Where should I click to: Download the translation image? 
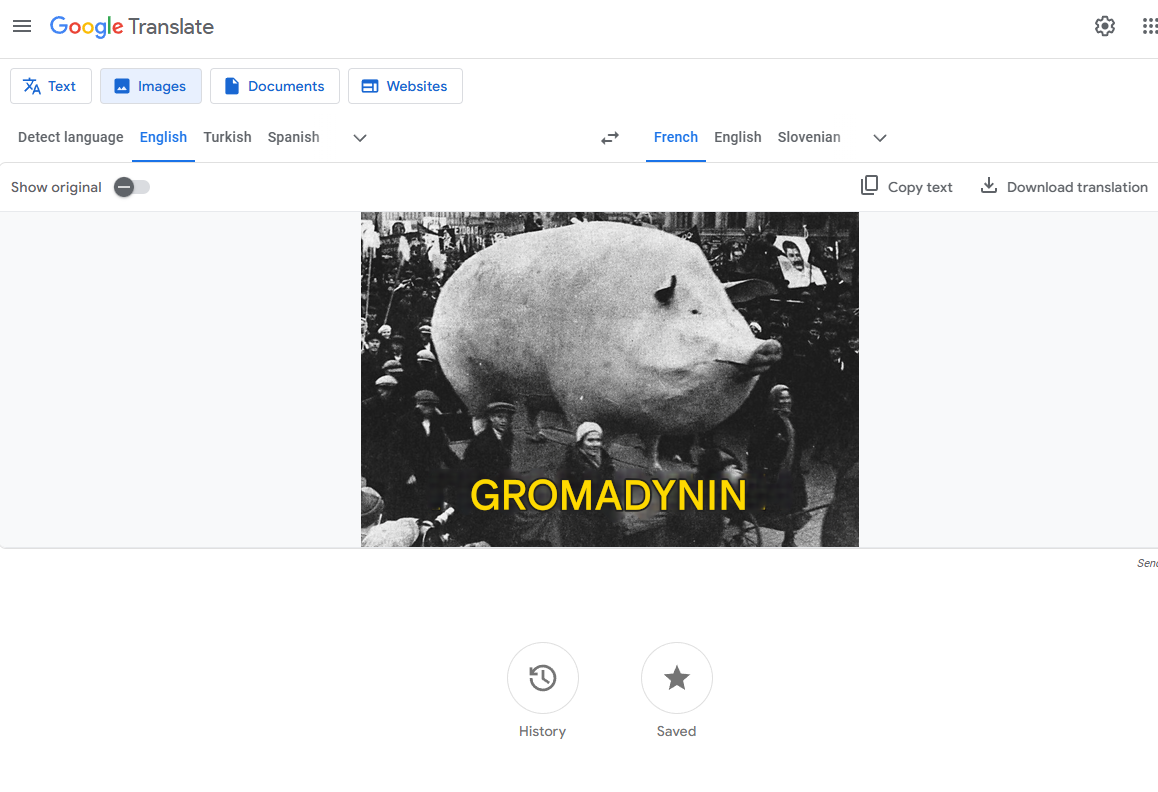pos(1063,187)
